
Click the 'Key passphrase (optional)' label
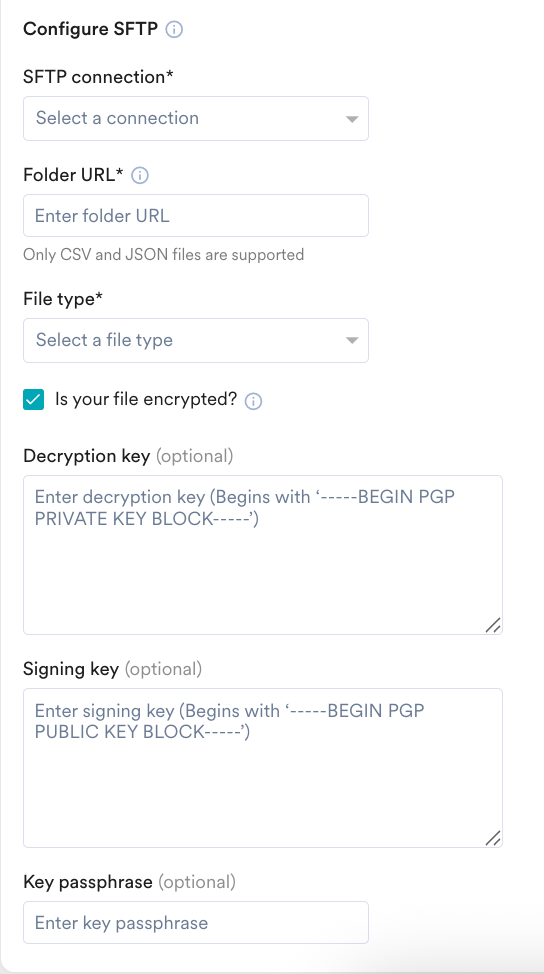tap(129, 881)
